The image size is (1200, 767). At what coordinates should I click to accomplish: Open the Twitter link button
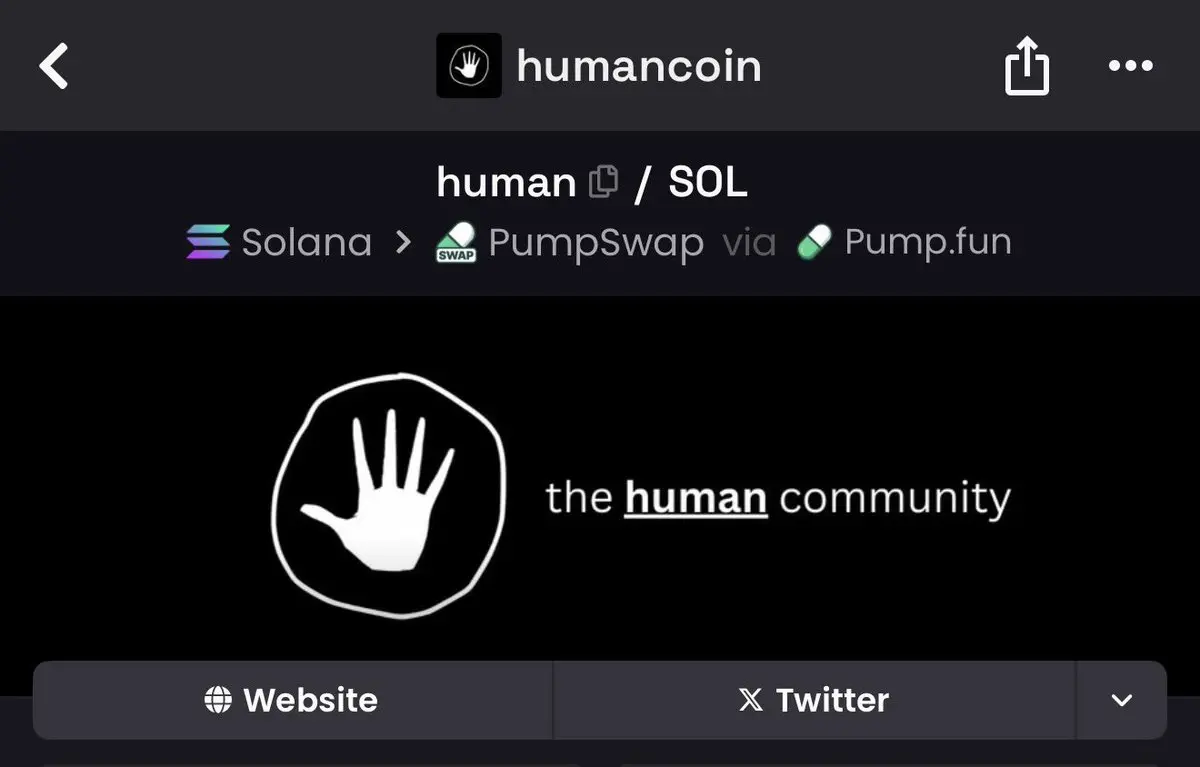pyautogui.click(x=814, y=700)
